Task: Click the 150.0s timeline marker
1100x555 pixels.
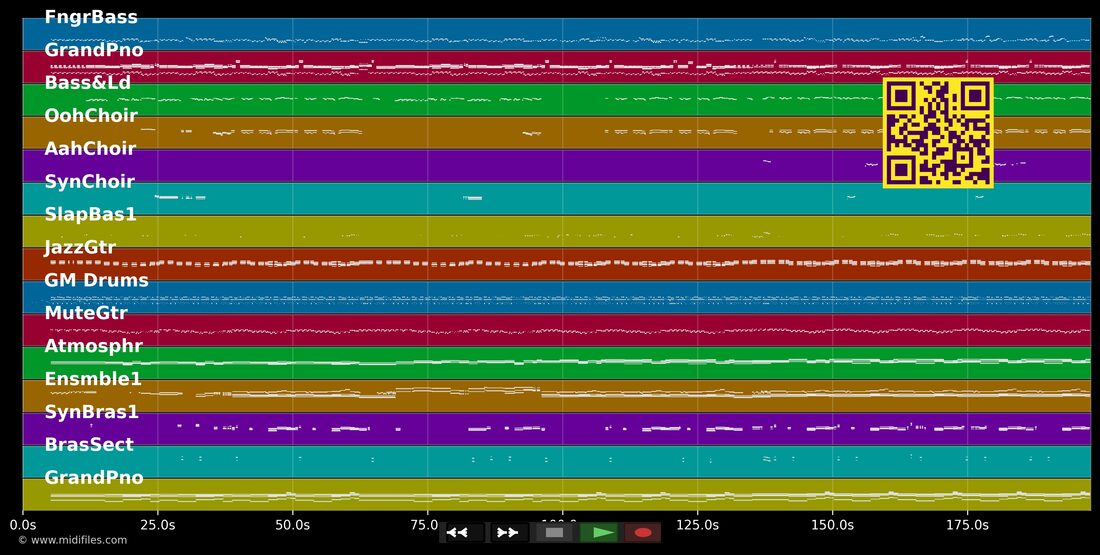Action: 832,525
